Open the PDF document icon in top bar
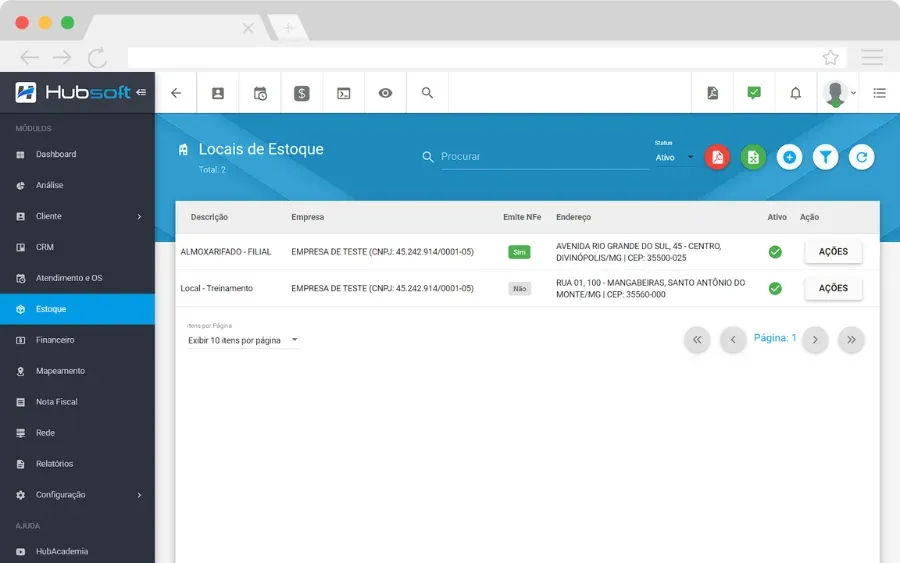Viewport: 900px width, 563px height. 712,93
